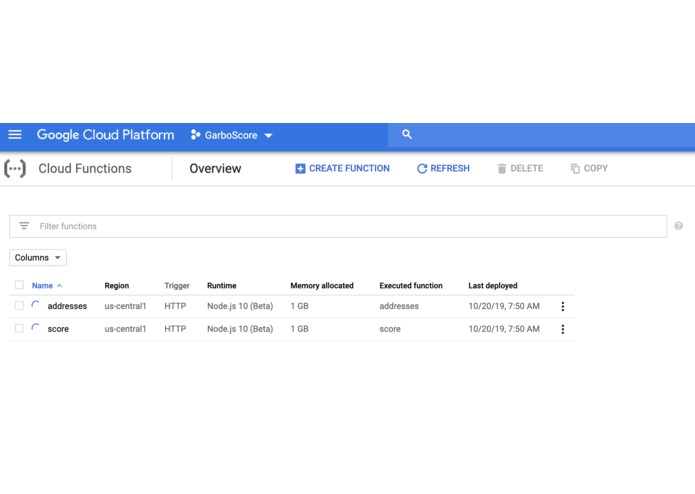Open the three-dot menu for score

[563, 329]
